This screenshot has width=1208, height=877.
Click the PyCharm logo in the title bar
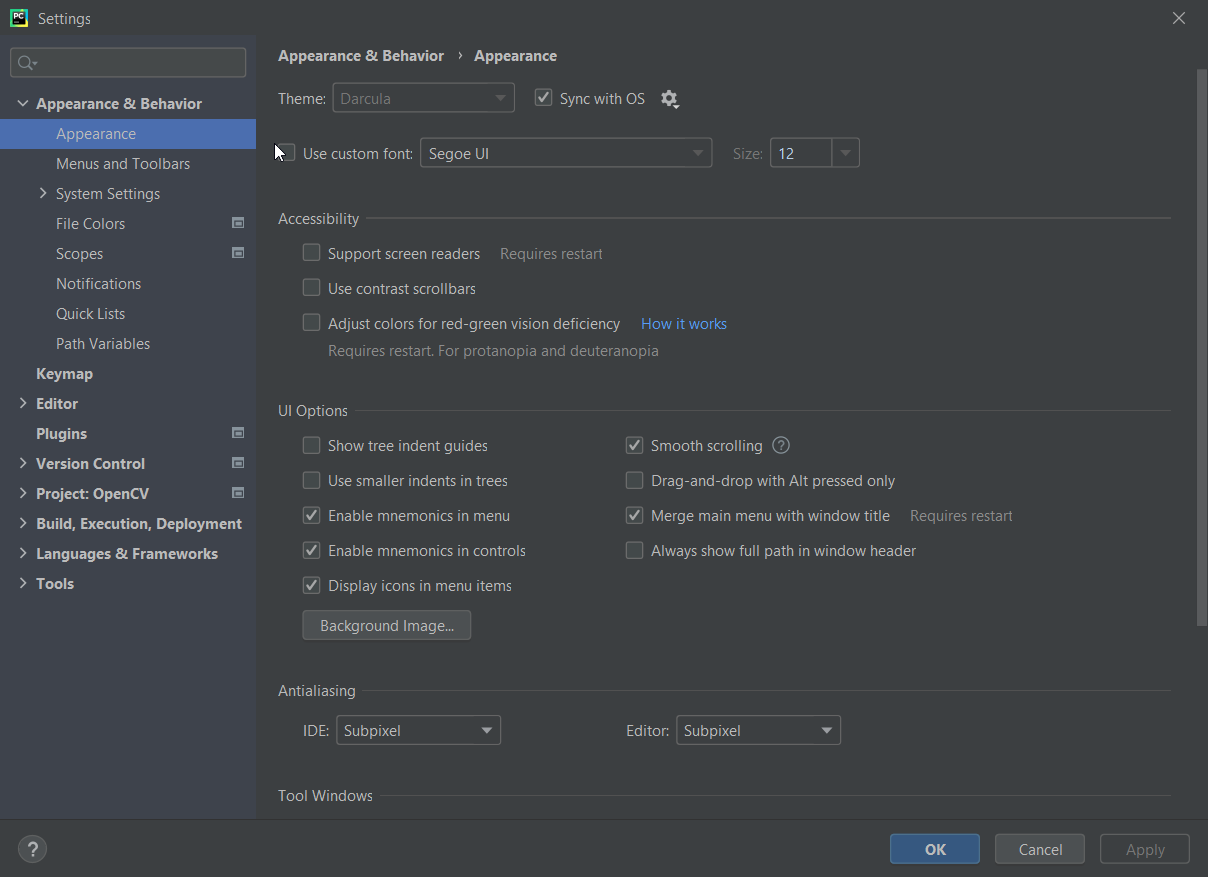19,18
